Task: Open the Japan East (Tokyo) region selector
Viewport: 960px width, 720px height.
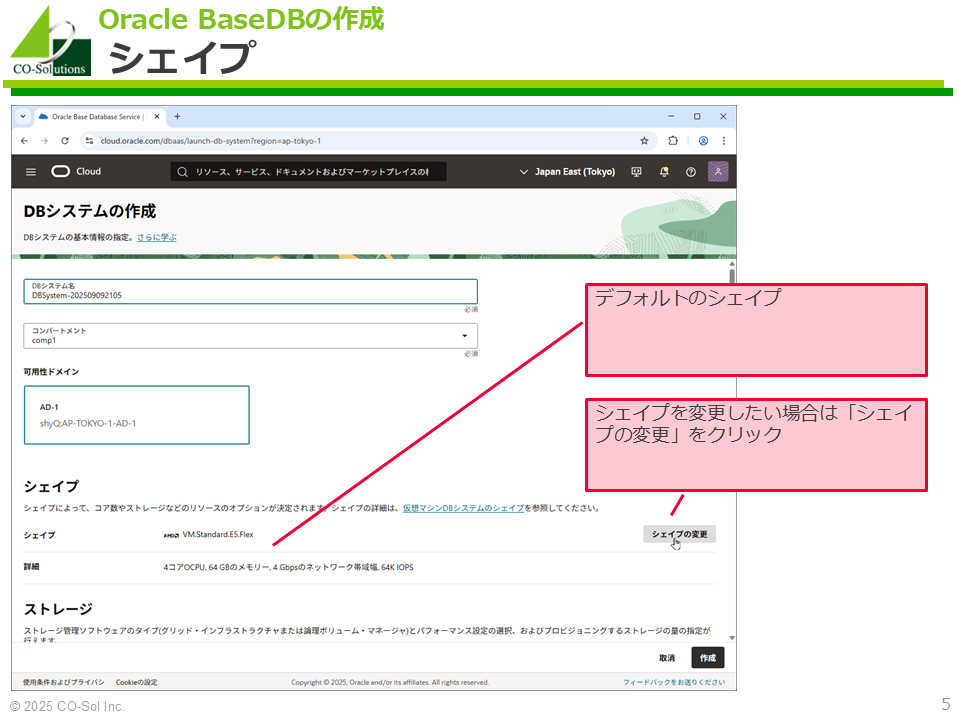Action: (567, 172)
